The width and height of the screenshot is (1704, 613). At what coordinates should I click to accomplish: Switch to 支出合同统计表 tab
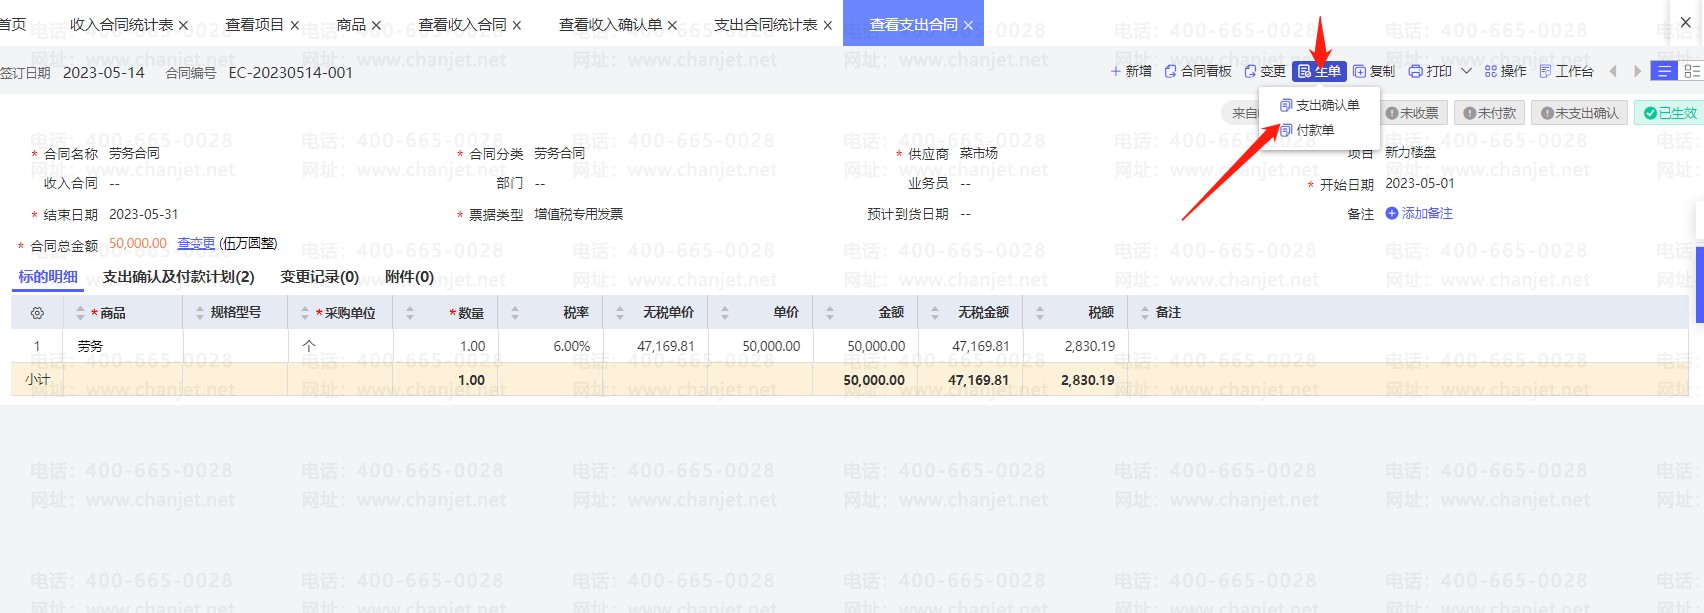766,24
